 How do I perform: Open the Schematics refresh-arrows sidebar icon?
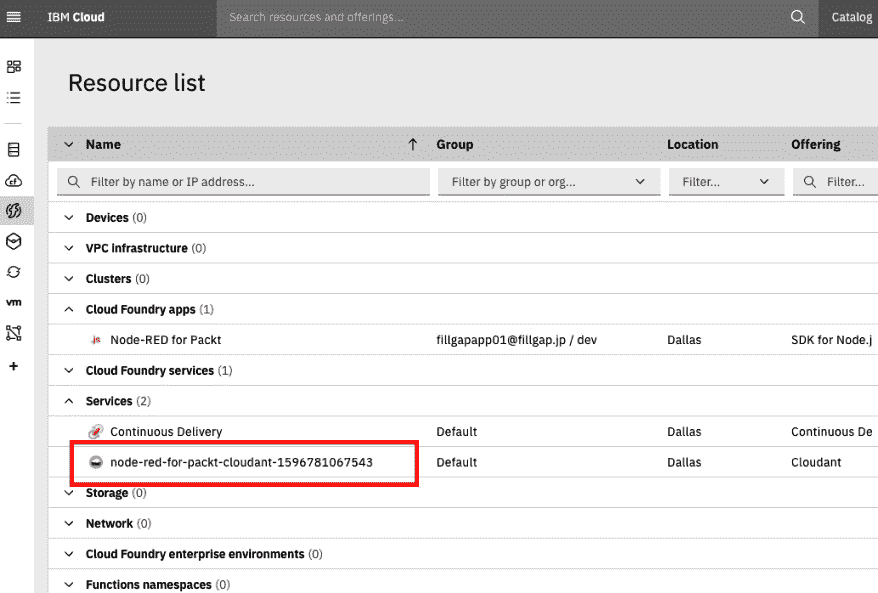point(13,272)
